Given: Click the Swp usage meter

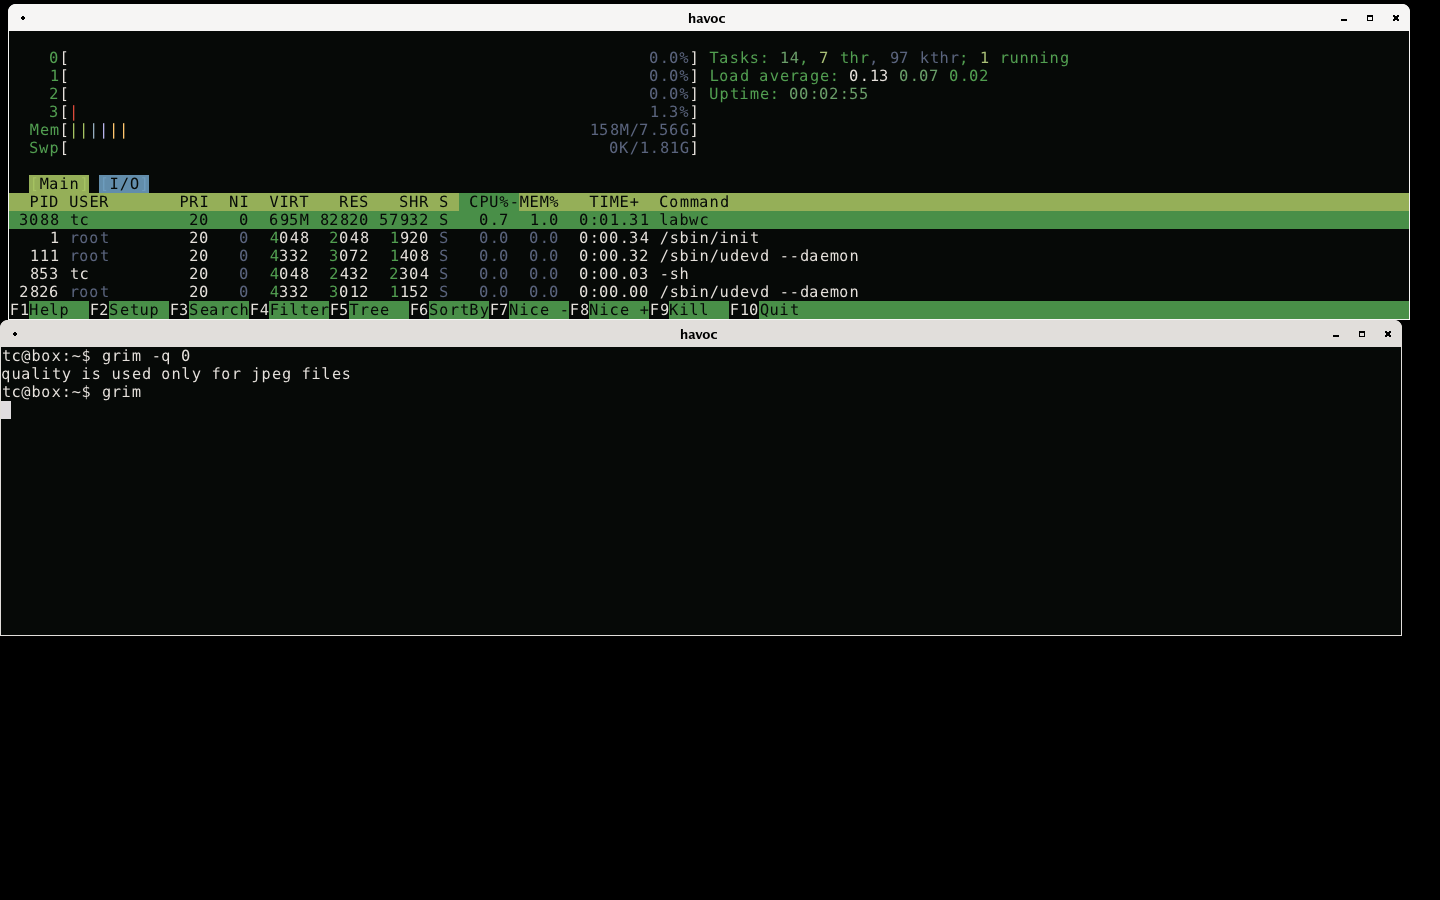Looking at the screenshot, I should [364, 148].
